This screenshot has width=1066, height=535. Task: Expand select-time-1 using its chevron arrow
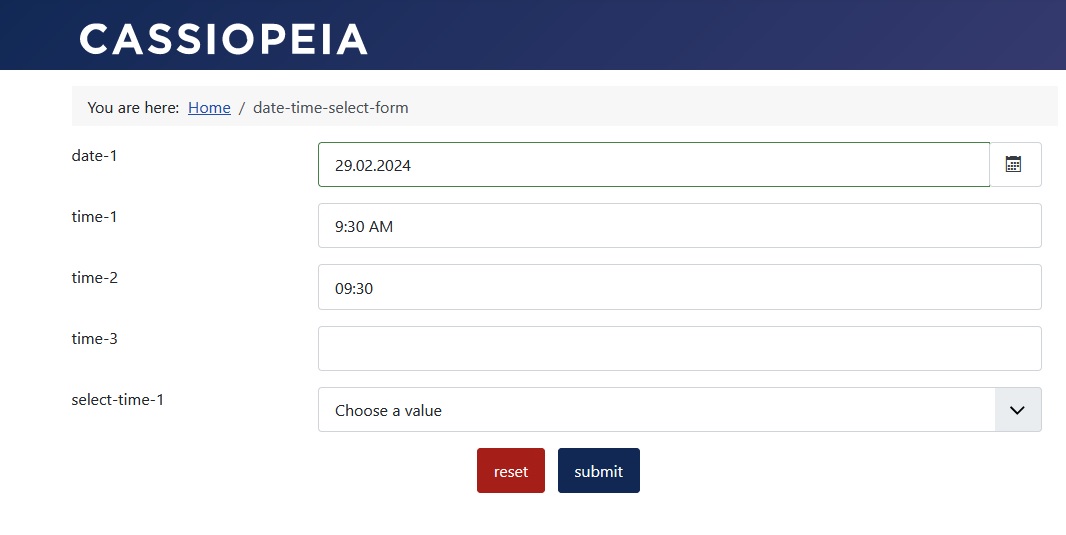pos(1018,410)
